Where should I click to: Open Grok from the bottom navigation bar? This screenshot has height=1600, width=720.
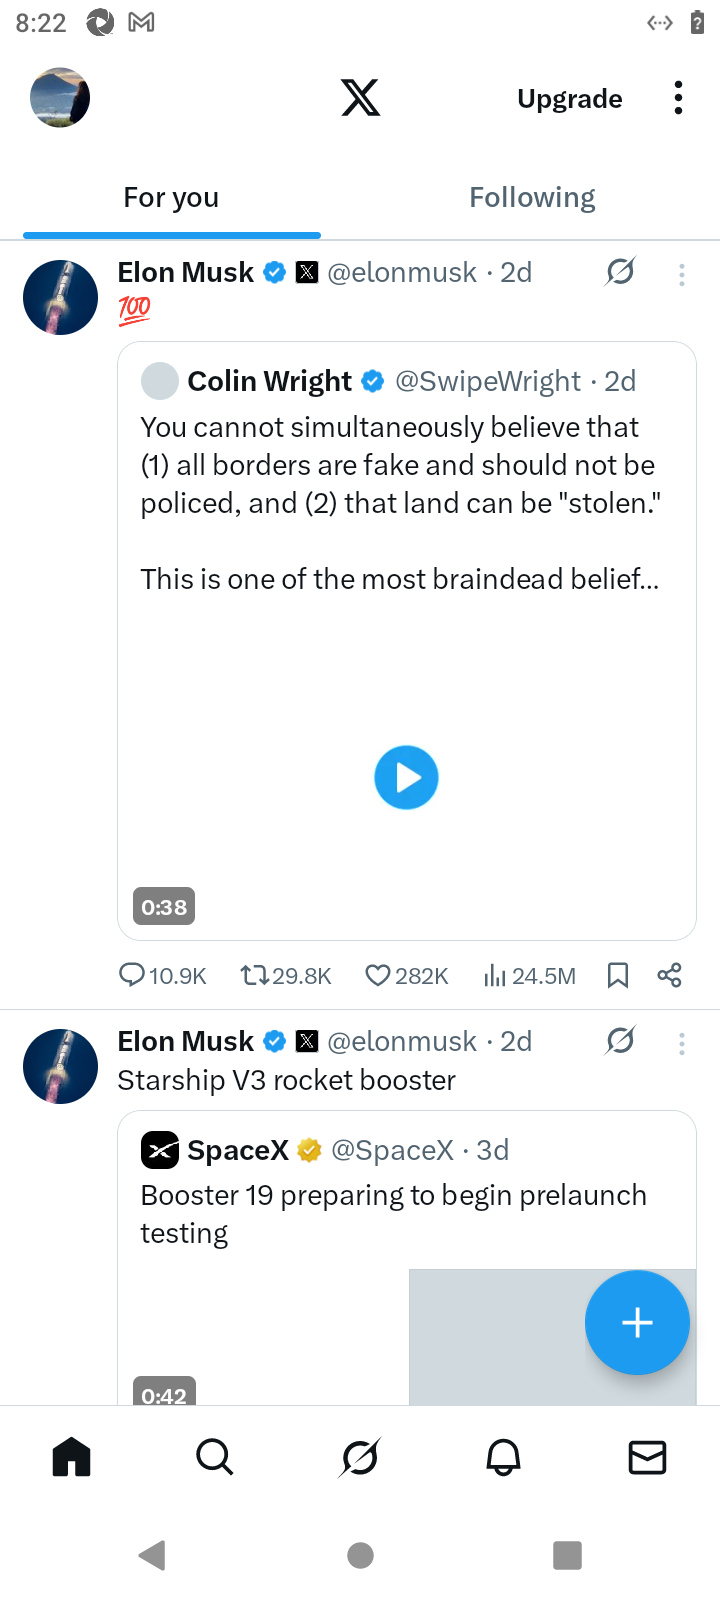pos(359,1457)
